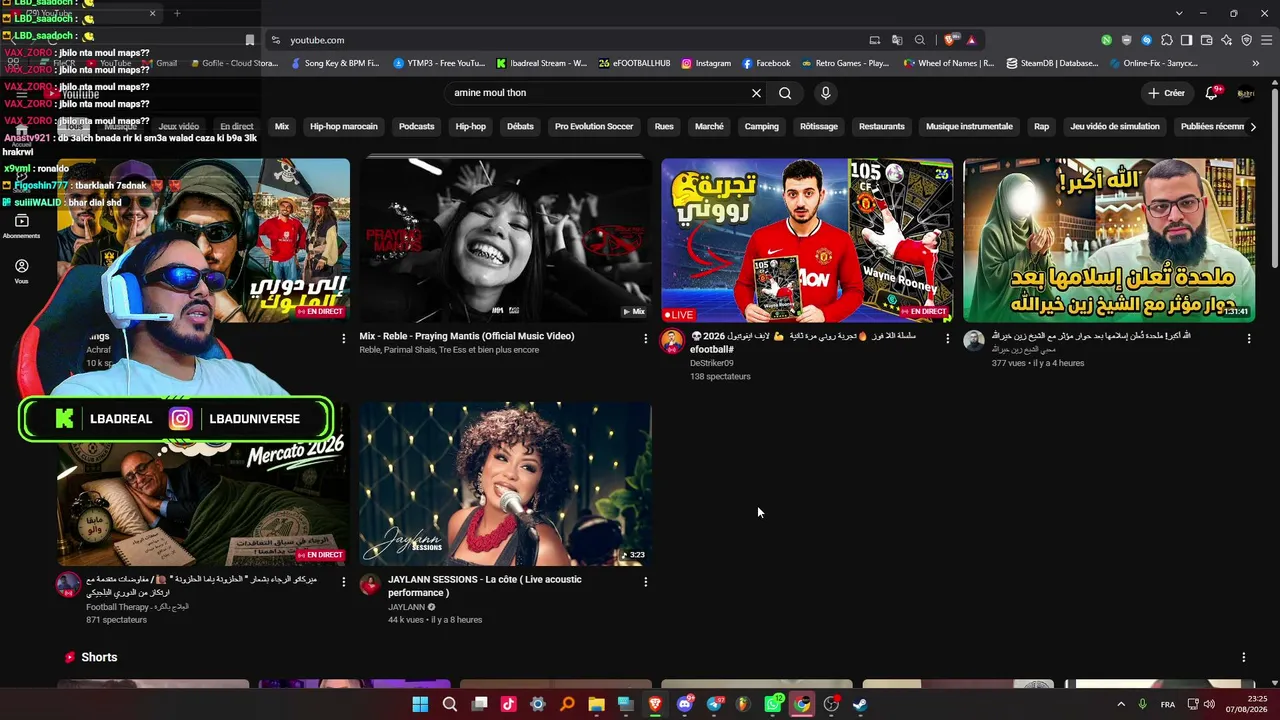Open the YouTube account avatar menu
Image resolution: width=1280 pixels, height=720 pixels.
1246,93
